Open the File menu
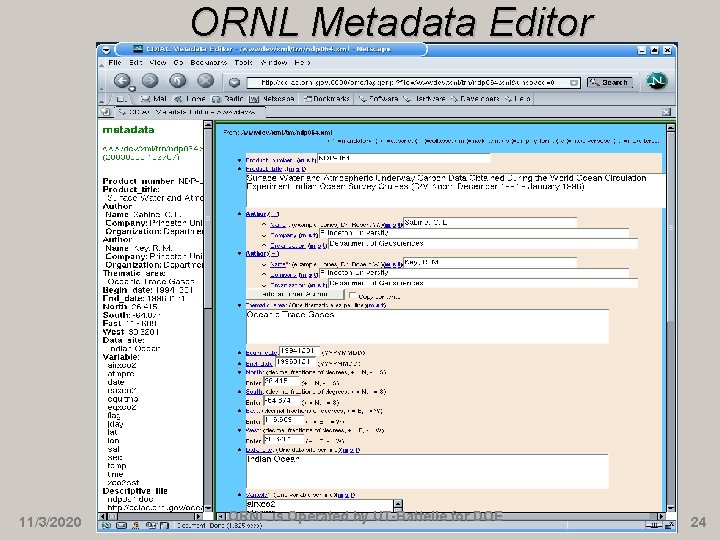The height and width of the screenshot is (540, 720). click(x=115, y=62)
